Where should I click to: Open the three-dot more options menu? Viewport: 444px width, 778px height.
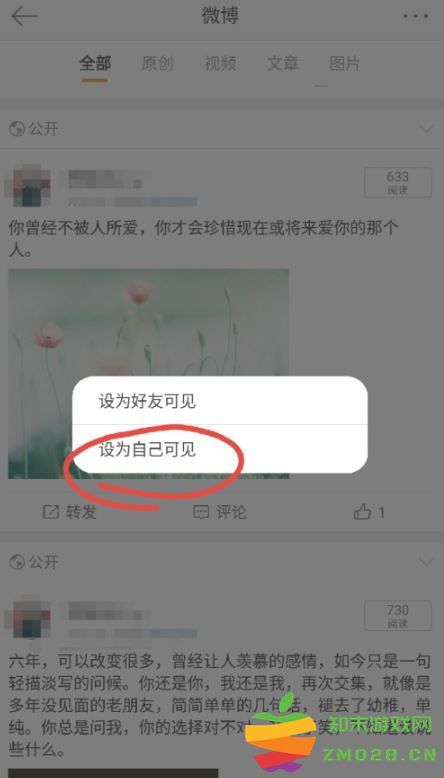click(x=416, y=16)
